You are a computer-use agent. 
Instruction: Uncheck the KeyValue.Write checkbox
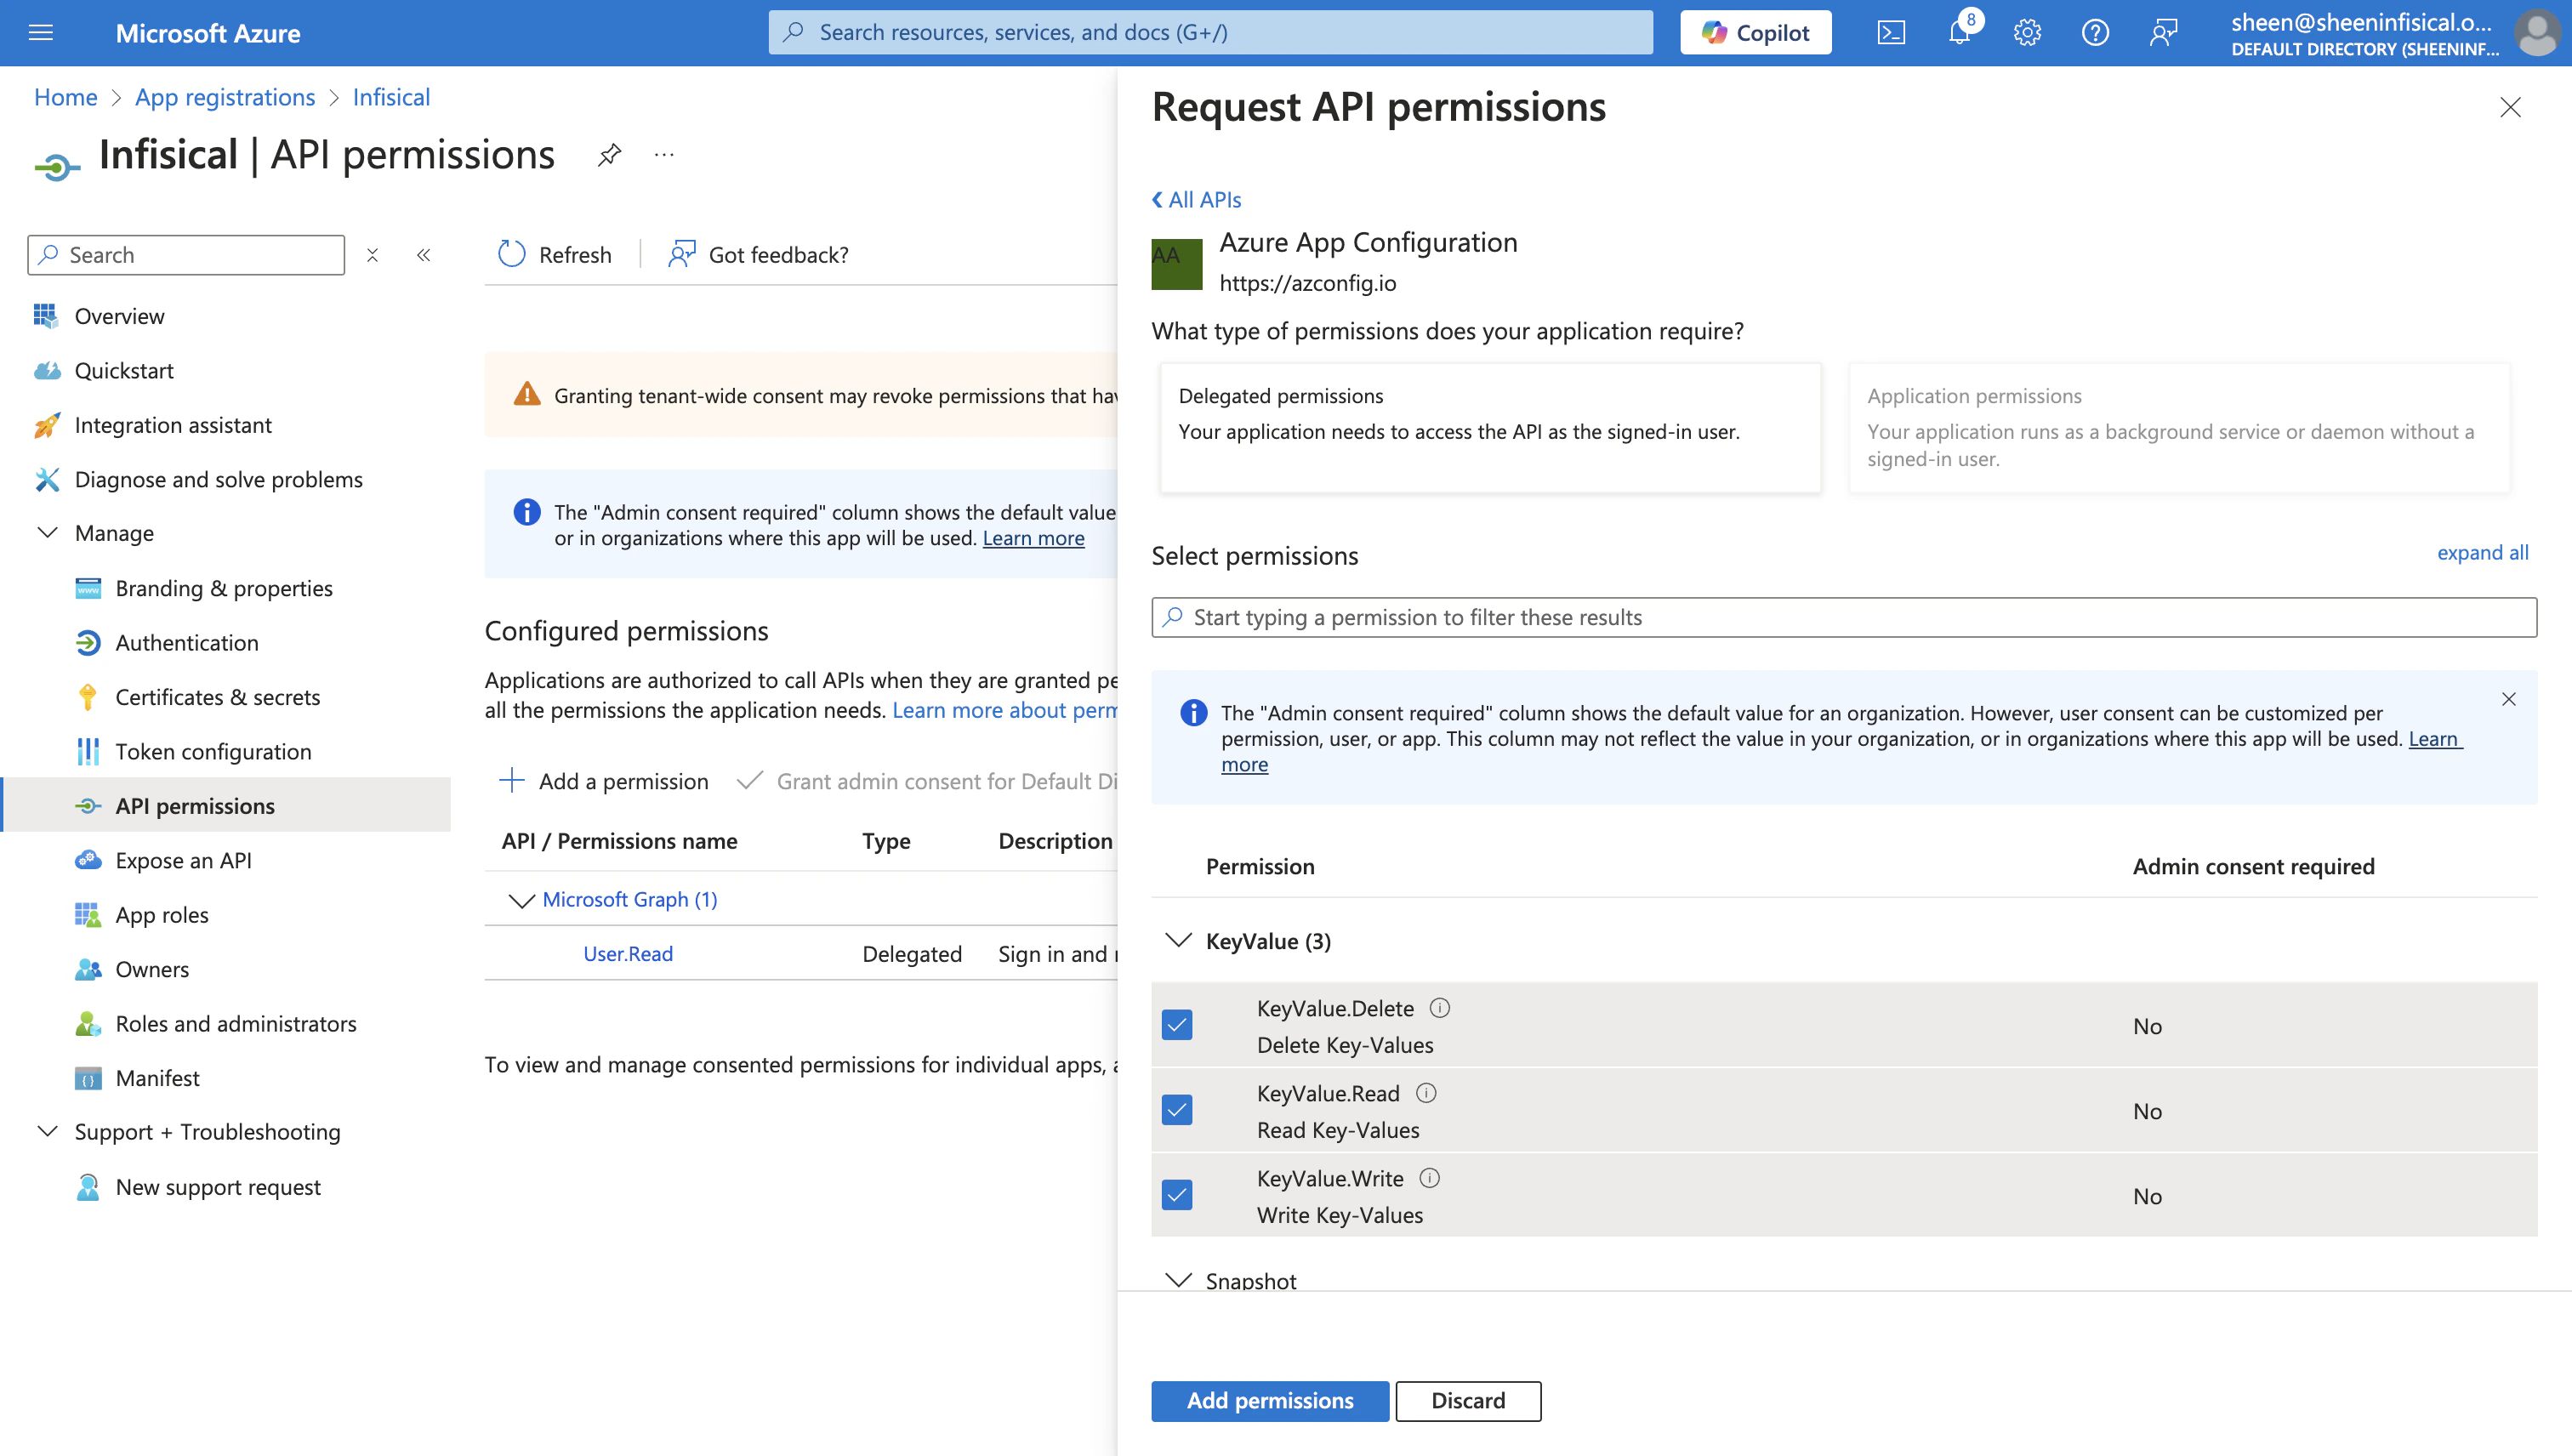[x=1177, y=1195]
